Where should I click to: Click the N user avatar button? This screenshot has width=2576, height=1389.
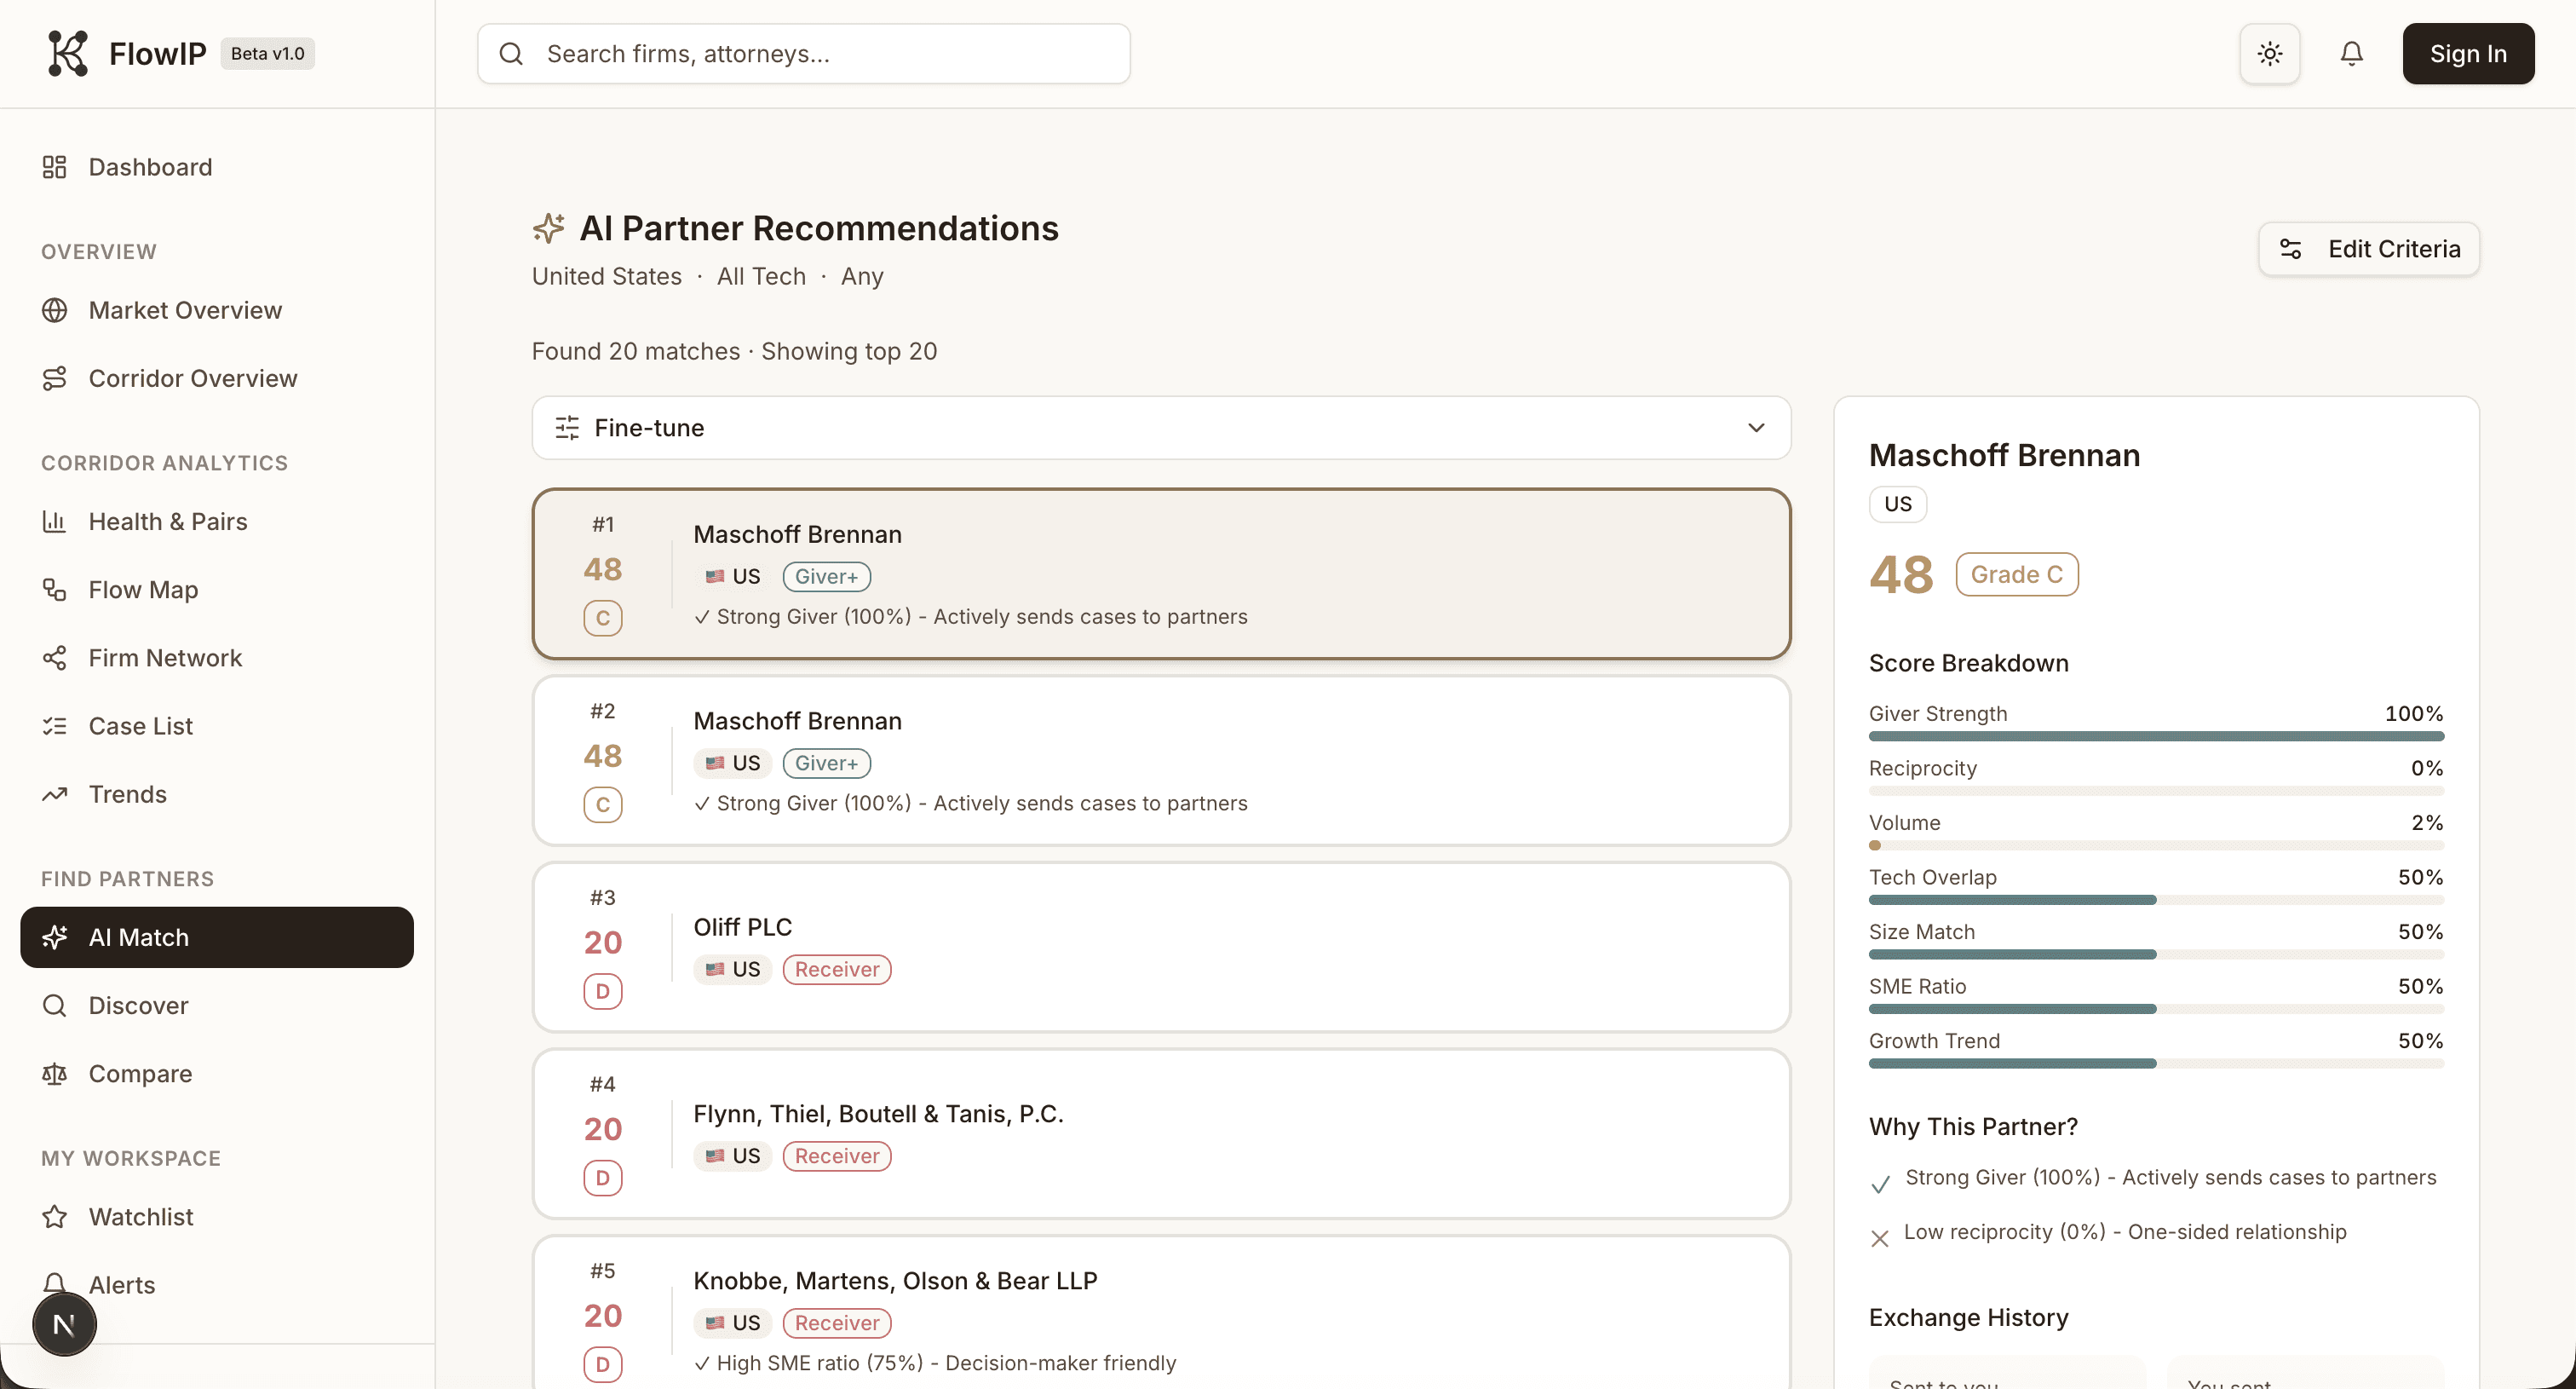64,1325
